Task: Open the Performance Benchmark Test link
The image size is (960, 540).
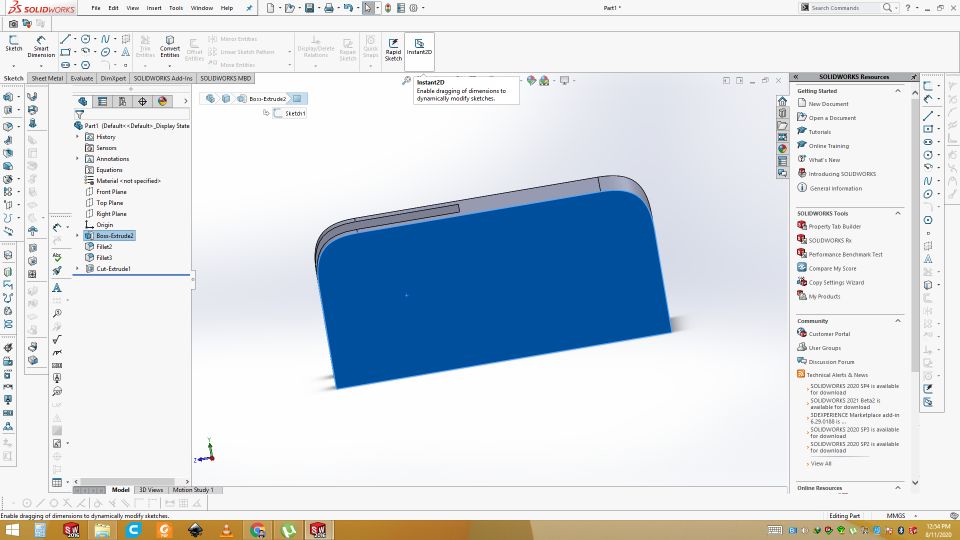Action: 846,255
